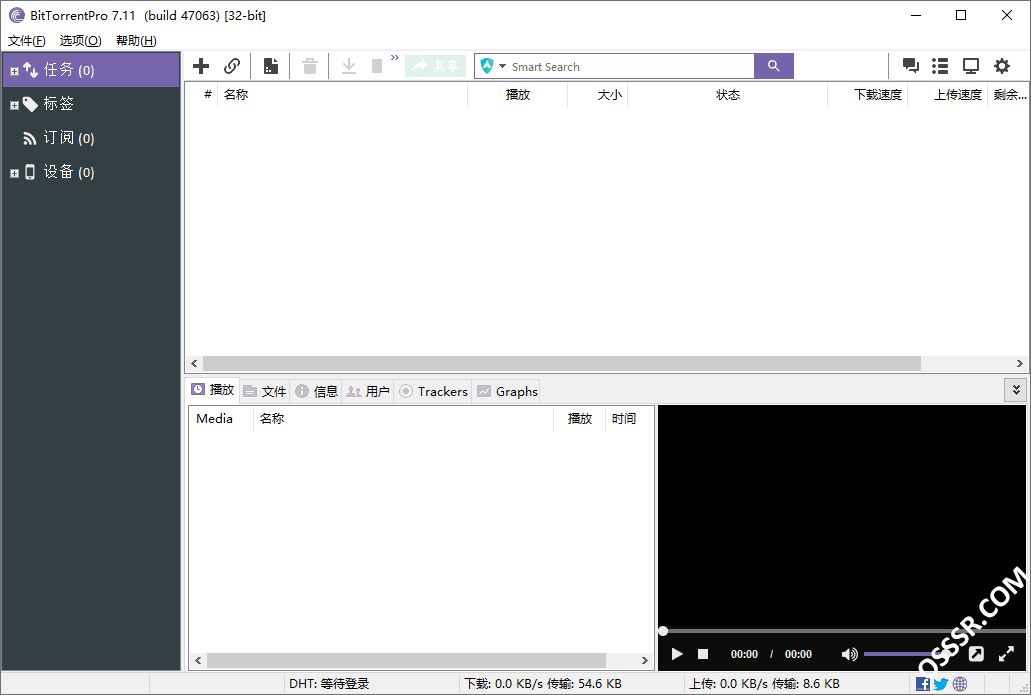
Task: Open the search provider dropdown arrow
Action: 502,66
